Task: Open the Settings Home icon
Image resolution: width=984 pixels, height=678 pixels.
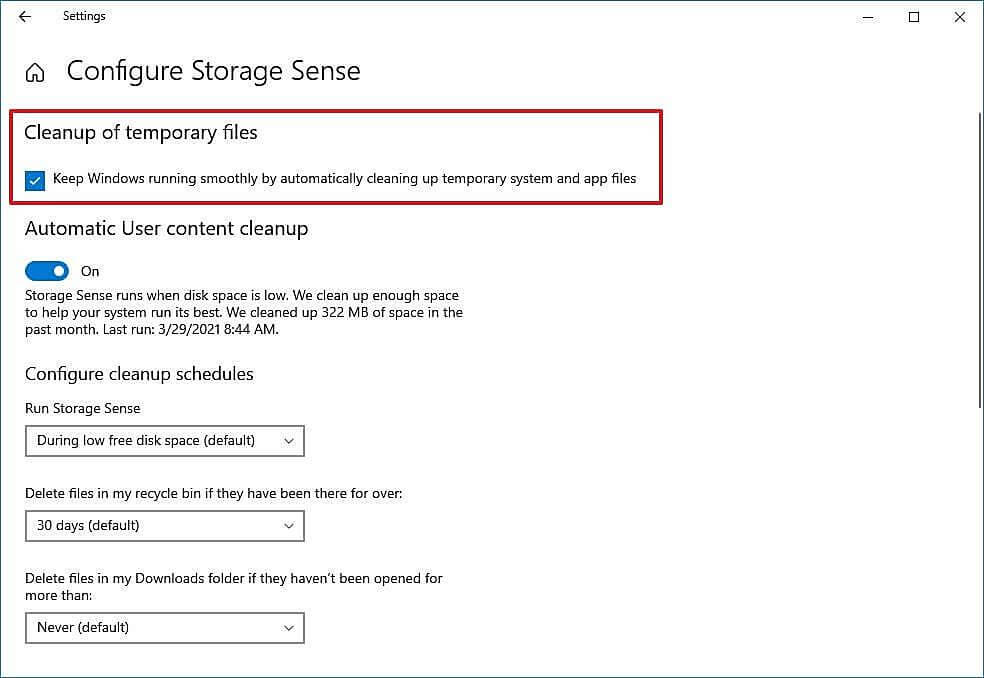Action: (35, 73)
